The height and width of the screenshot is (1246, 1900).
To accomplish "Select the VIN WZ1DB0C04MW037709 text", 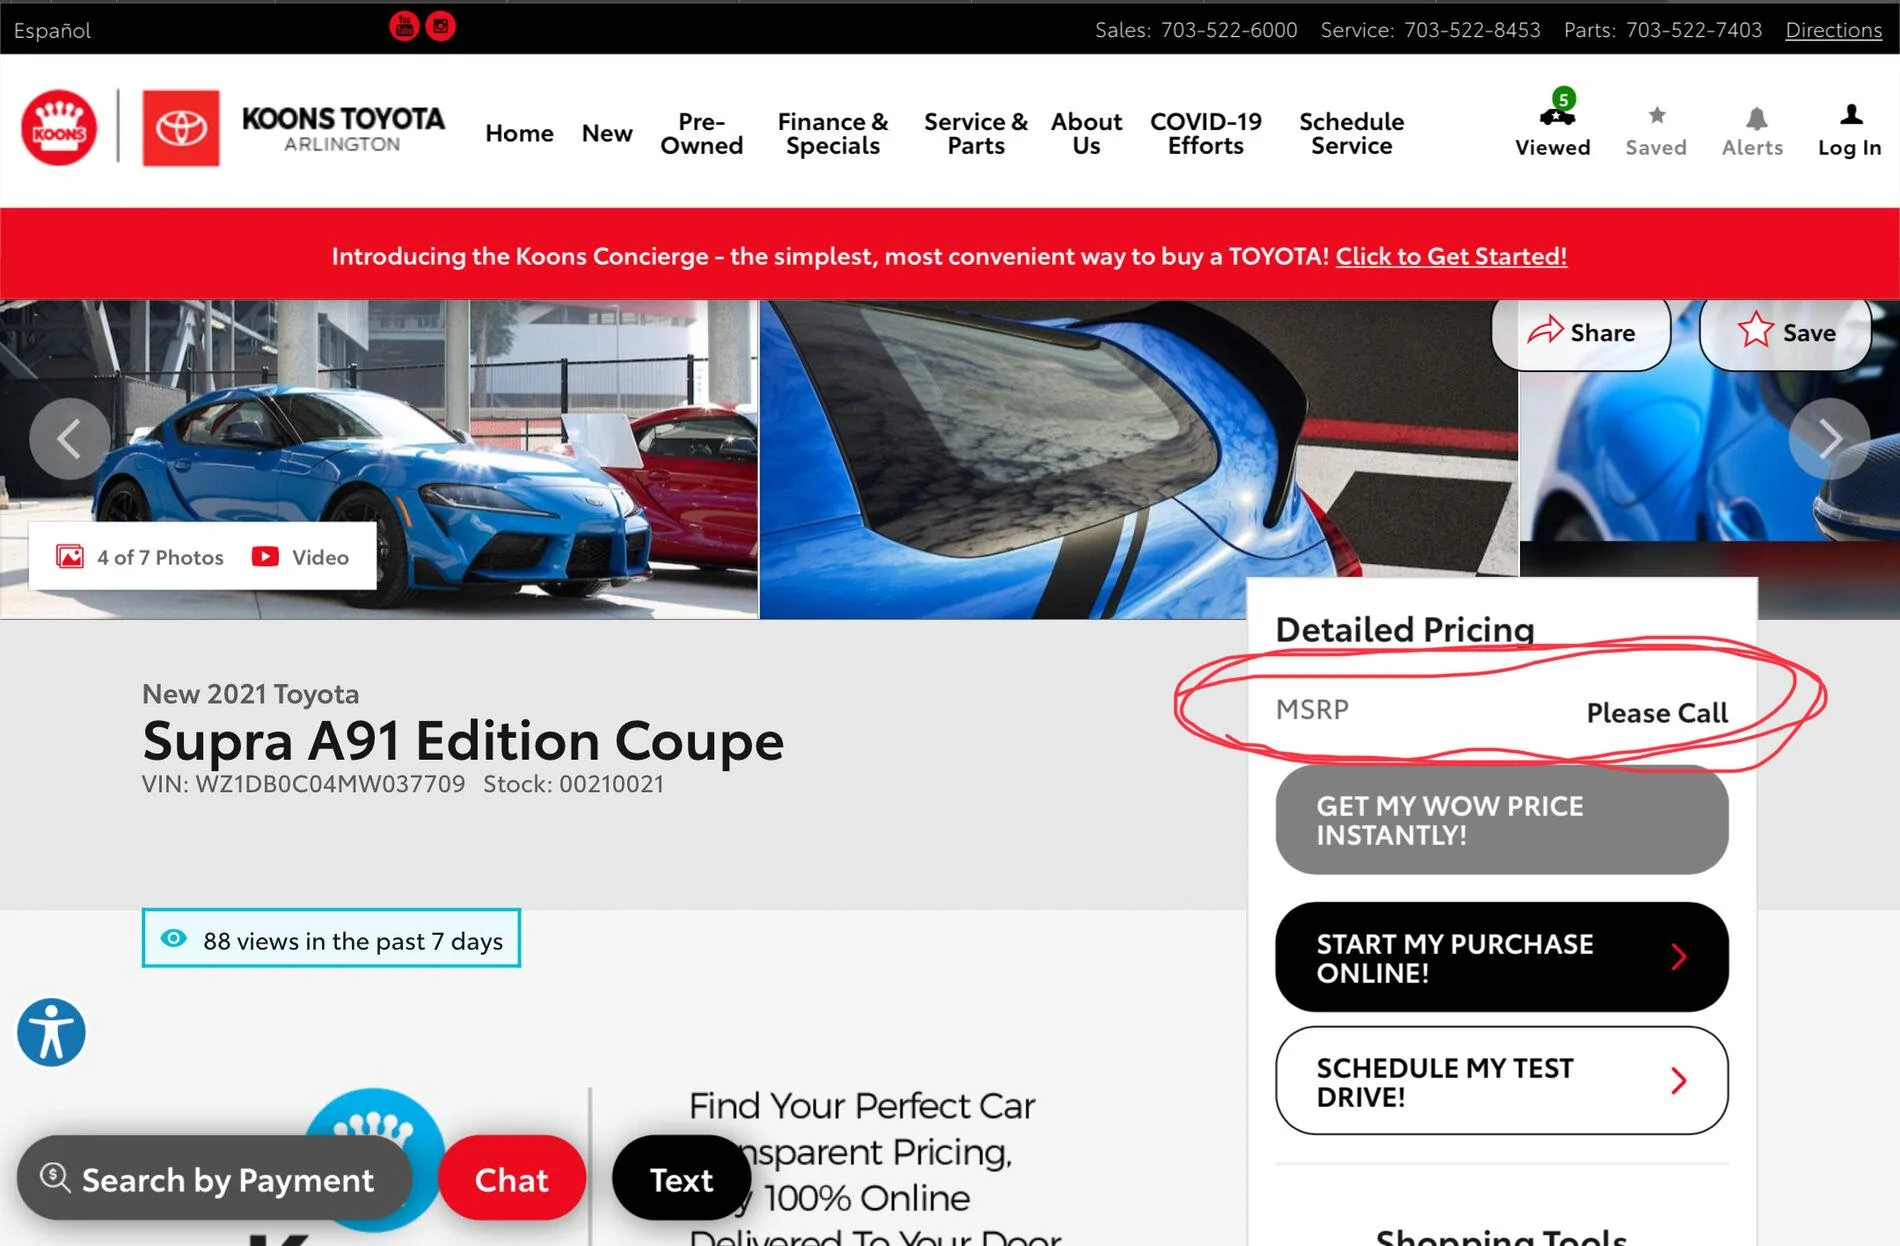I will tap(303, 784).
